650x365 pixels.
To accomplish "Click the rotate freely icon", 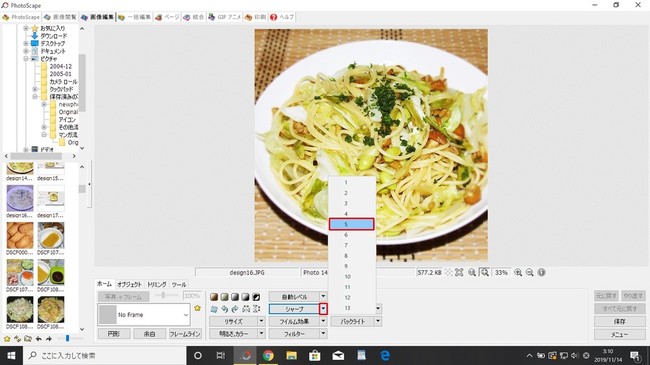I will (214, 309).
